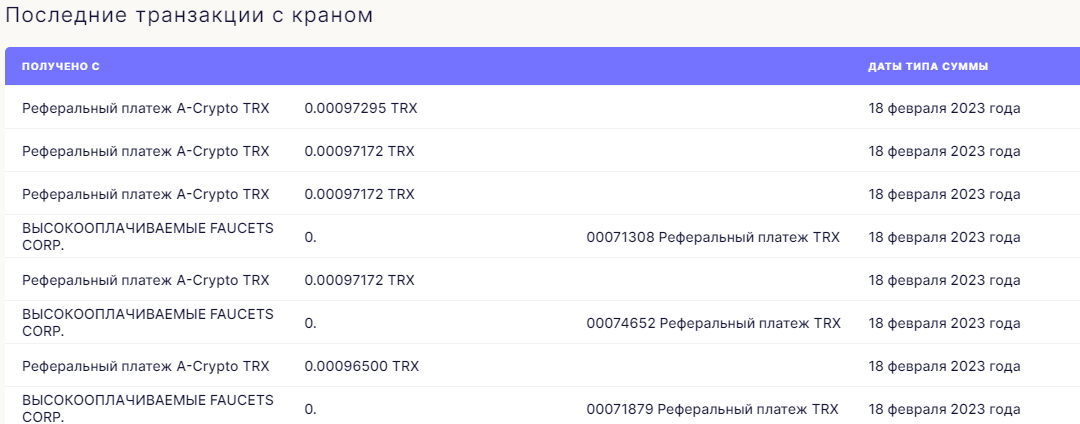Click "00071879 Реферальный платеж TRX" entry
Viewport: 1080px width, 424px height.
tap(712, 409)
